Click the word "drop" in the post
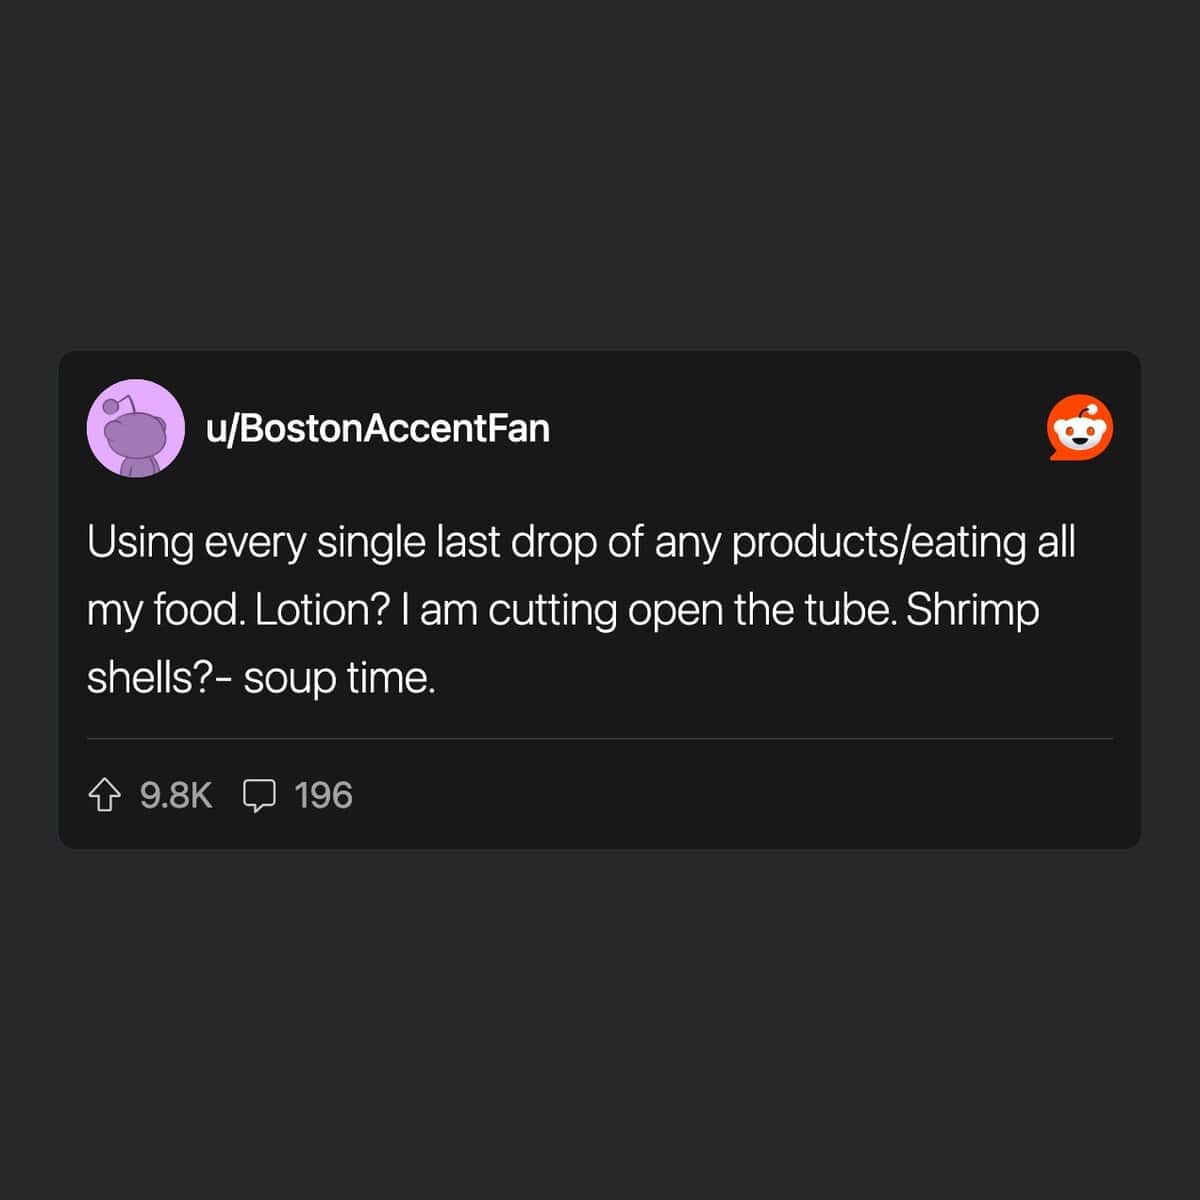This screenshot has width=1200, height=1200. pos(553,543)
